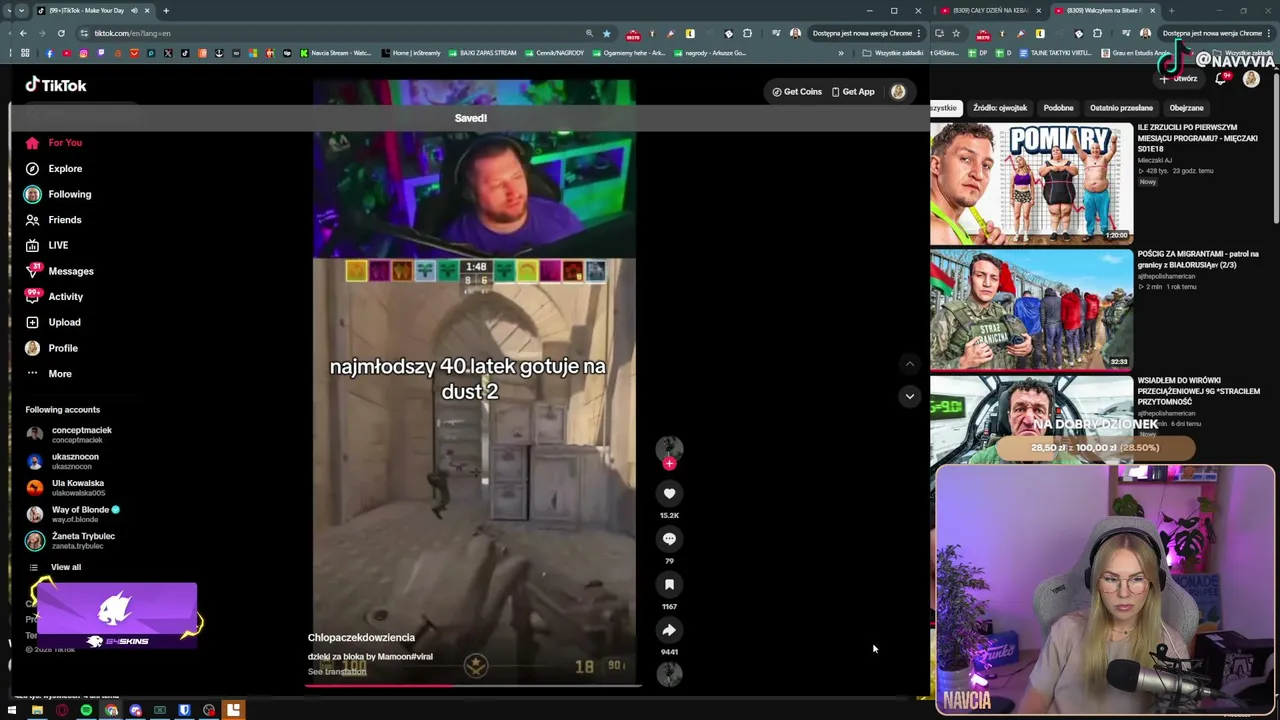This screenshot has width=1280, height=720.
Task: Open Way of Blonde's account
Action: click(73, 514)
